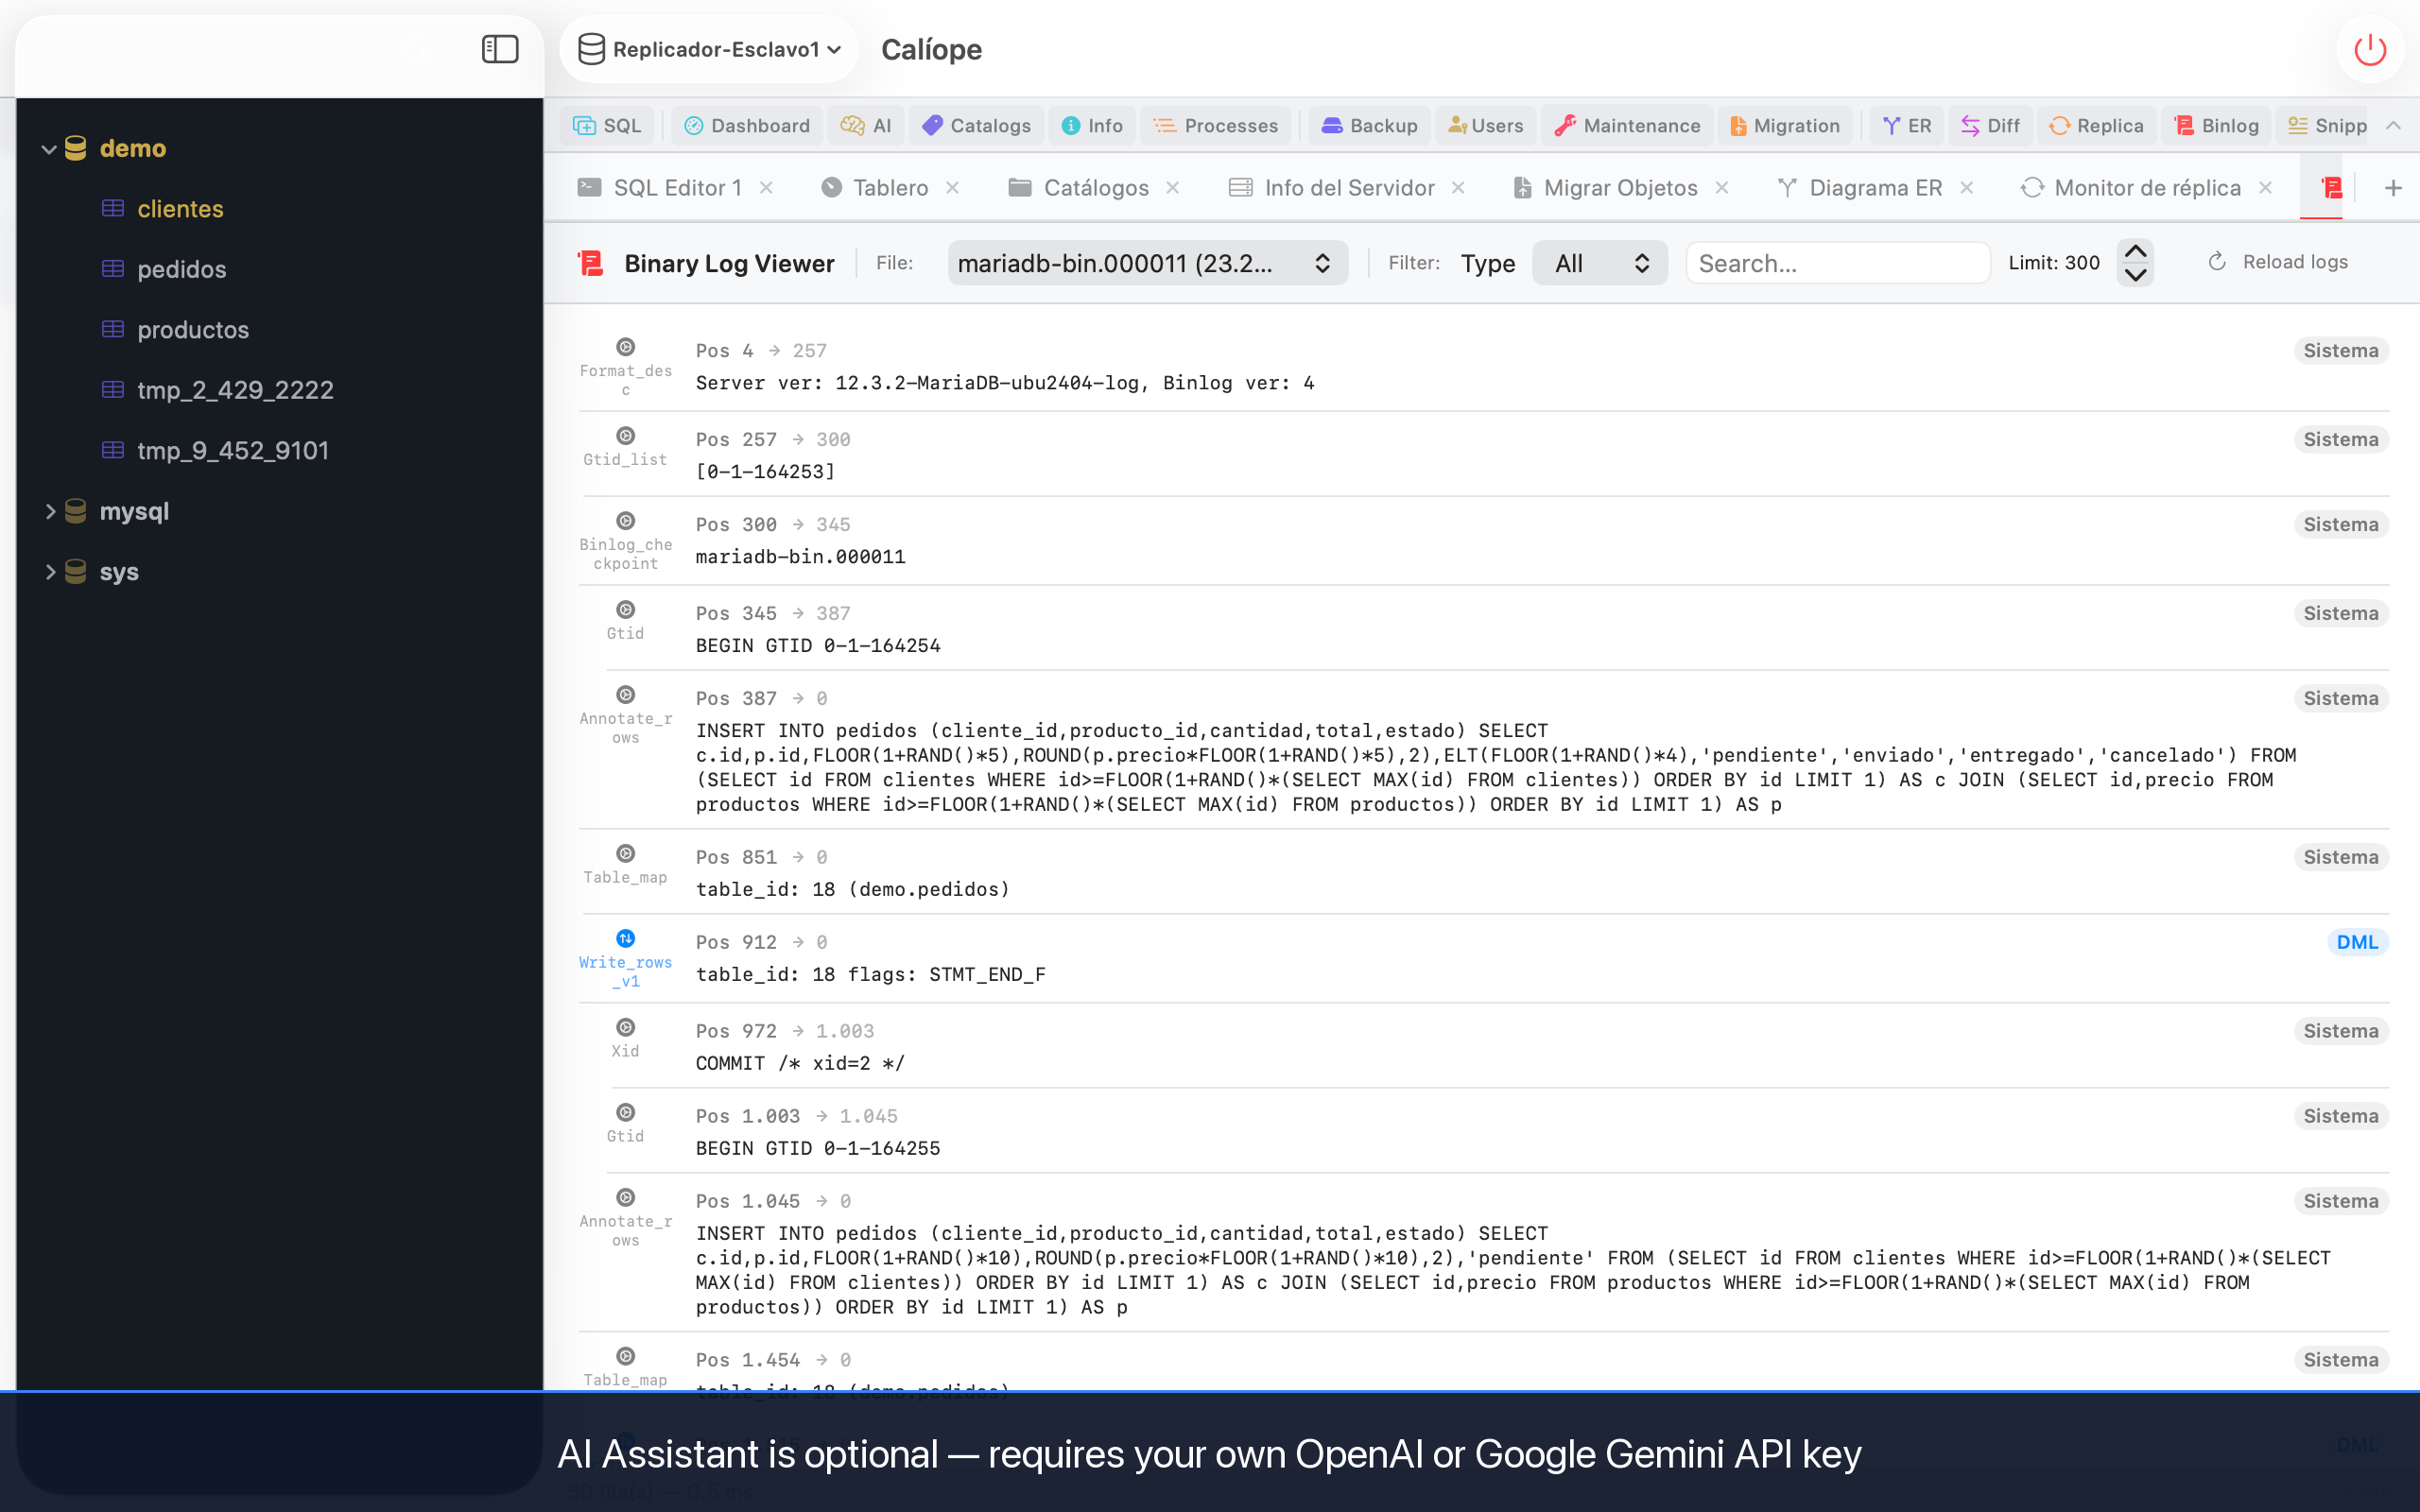Open the binlog file selector mariadb-bin.000011
This screenshot has height=1512, width=2420.
[1147, 263]
